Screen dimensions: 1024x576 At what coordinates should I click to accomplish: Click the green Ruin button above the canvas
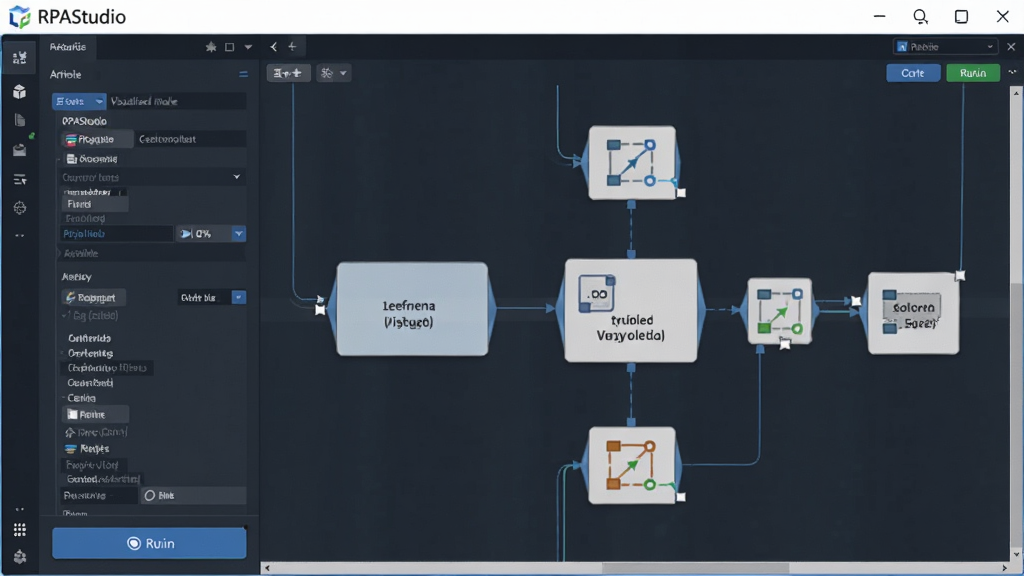973,73
